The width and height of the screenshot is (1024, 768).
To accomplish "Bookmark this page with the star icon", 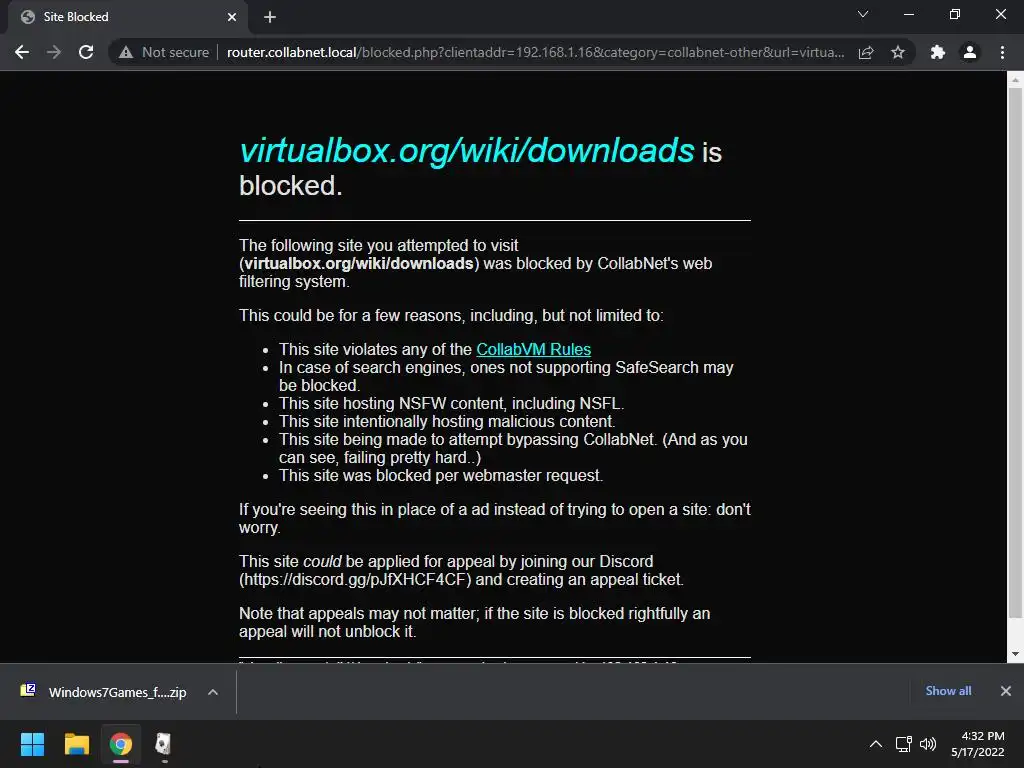I will click(898, 52).
